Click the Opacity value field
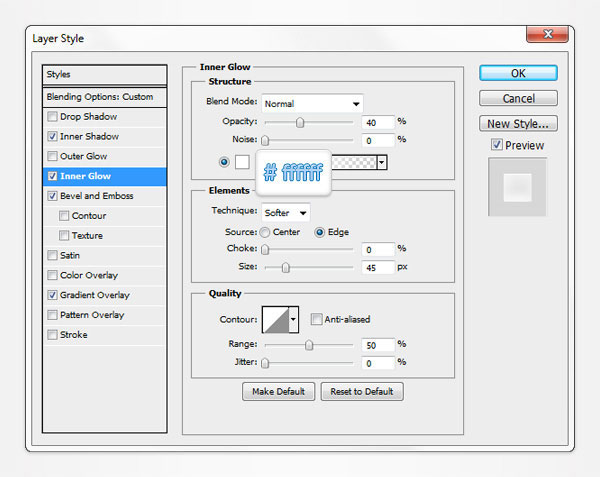The image size is (600, 477). pyautogui.click(x=378, y=122)
